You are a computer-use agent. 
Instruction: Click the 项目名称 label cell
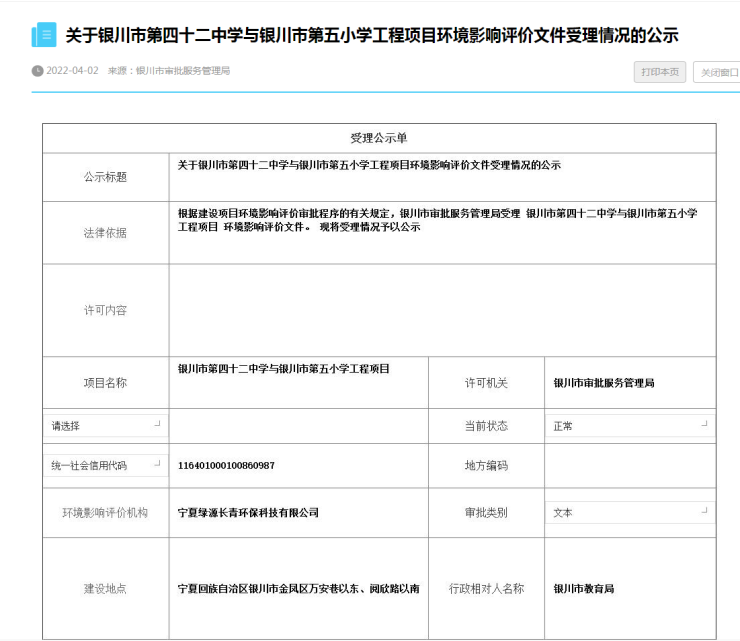click(106, 383)
